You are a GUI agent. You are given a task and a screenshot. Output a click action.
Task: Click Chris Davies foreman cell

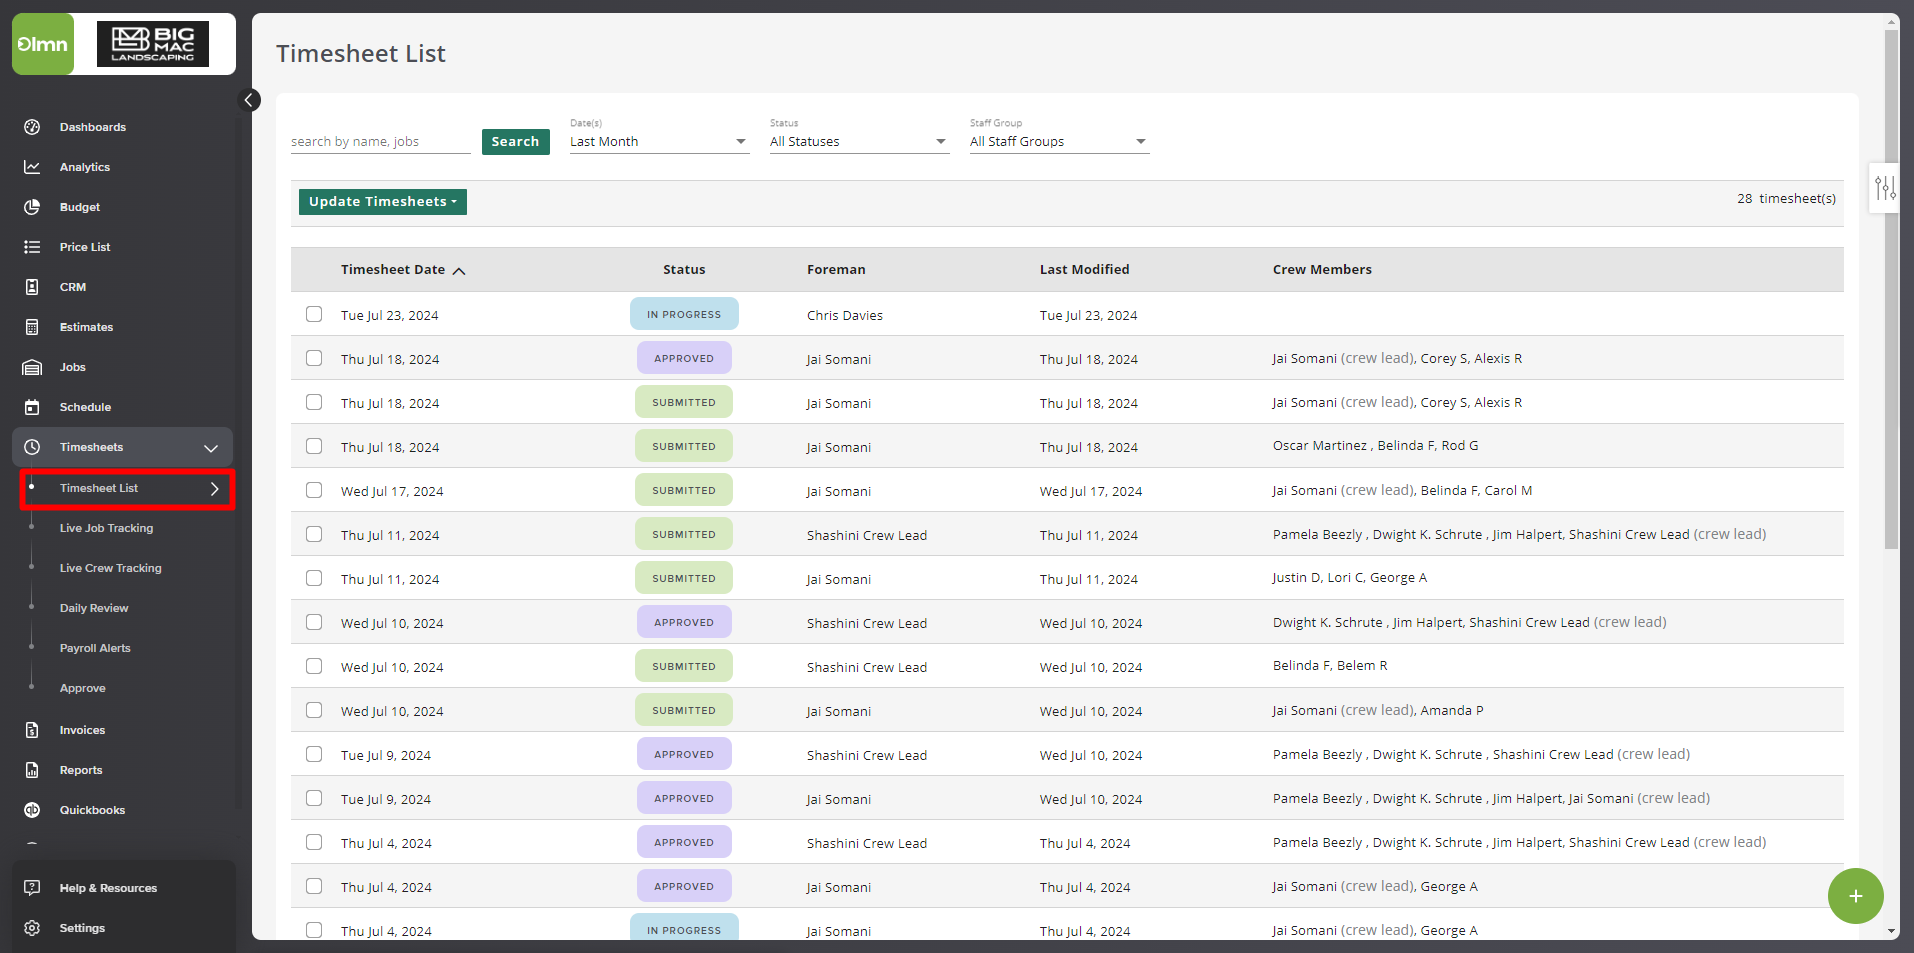point(845,315)
